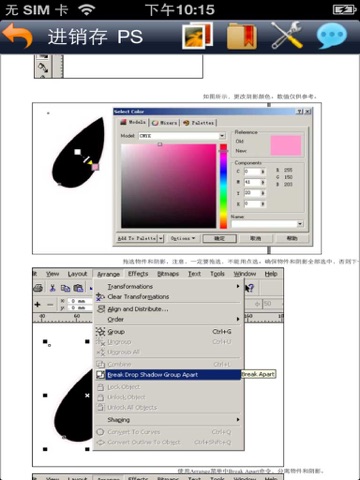Open the Add To Palette dropdown arrow
This screenshot has width=360, height=480.
[161, 238]
